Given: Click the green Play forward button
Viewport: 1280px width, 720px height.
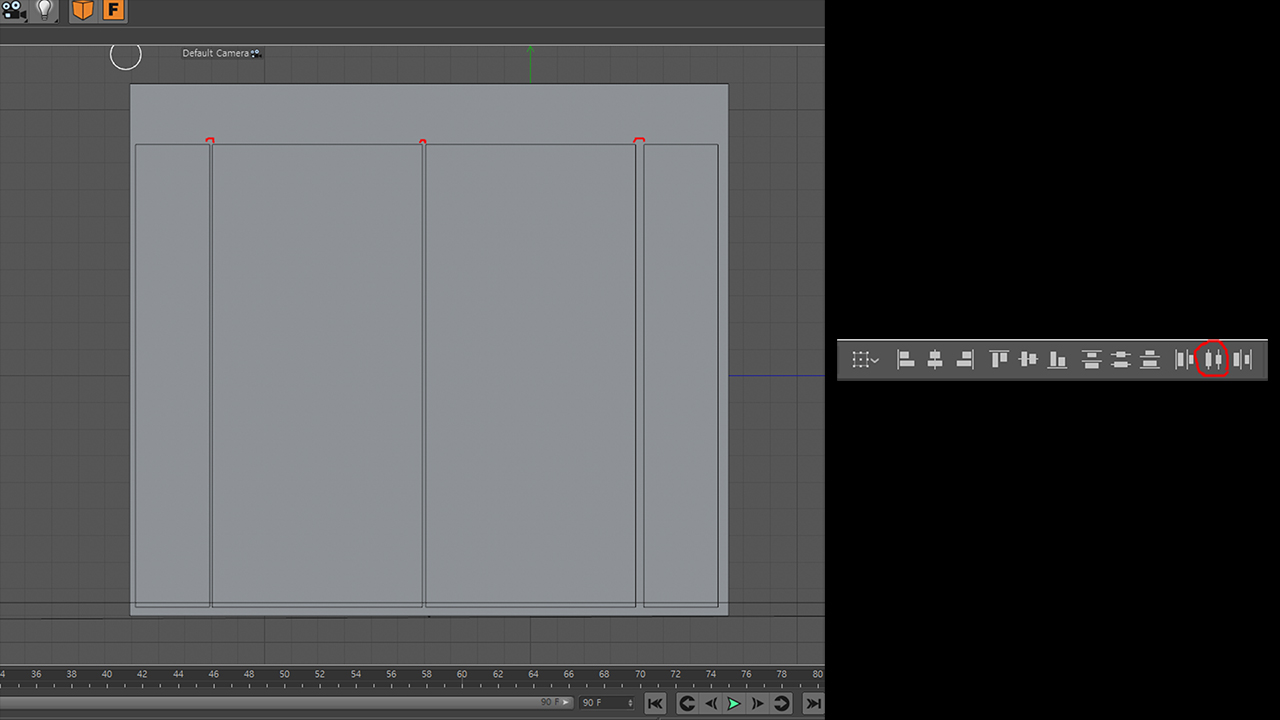Looking at the screenshot, I should coord(734,704).
